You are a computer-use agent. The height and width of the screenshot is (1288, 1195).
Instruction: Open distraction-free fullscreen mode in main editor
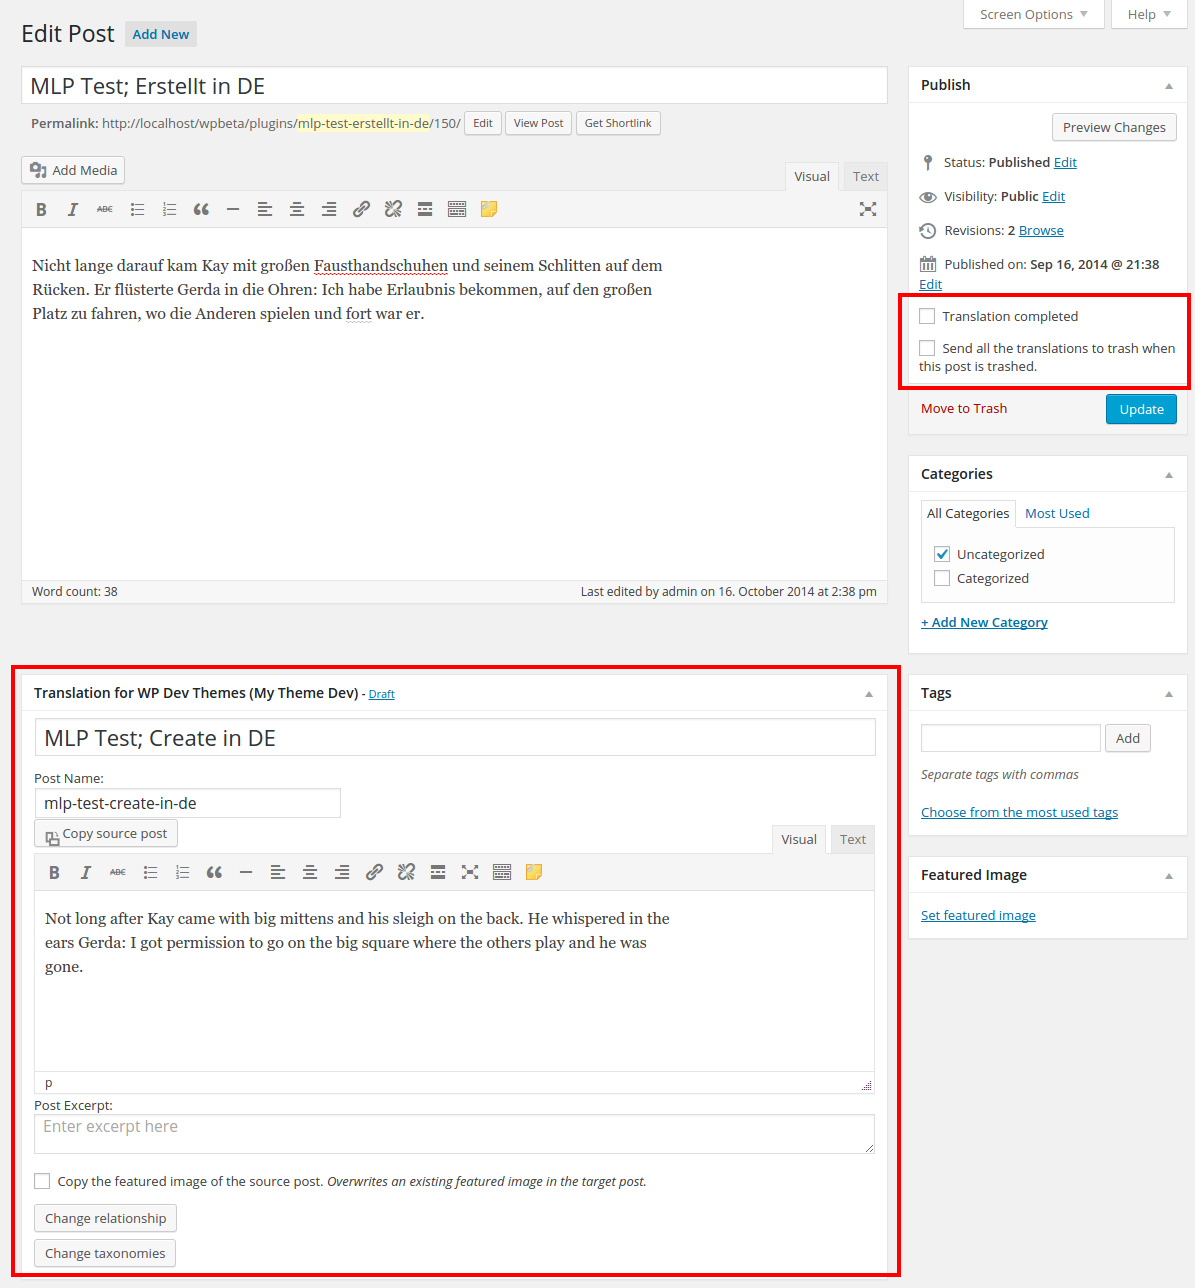[867, 209]
